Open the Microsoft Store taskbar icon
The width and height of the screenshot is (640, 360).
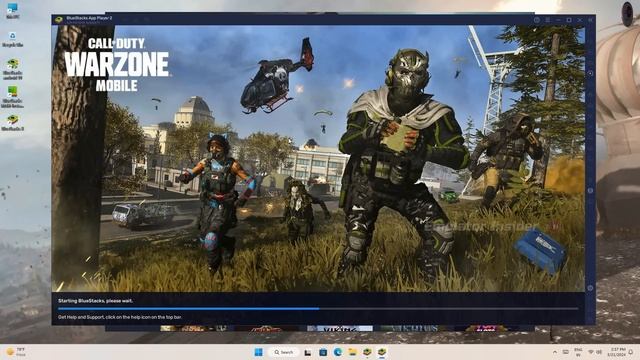tap(323, 352)
